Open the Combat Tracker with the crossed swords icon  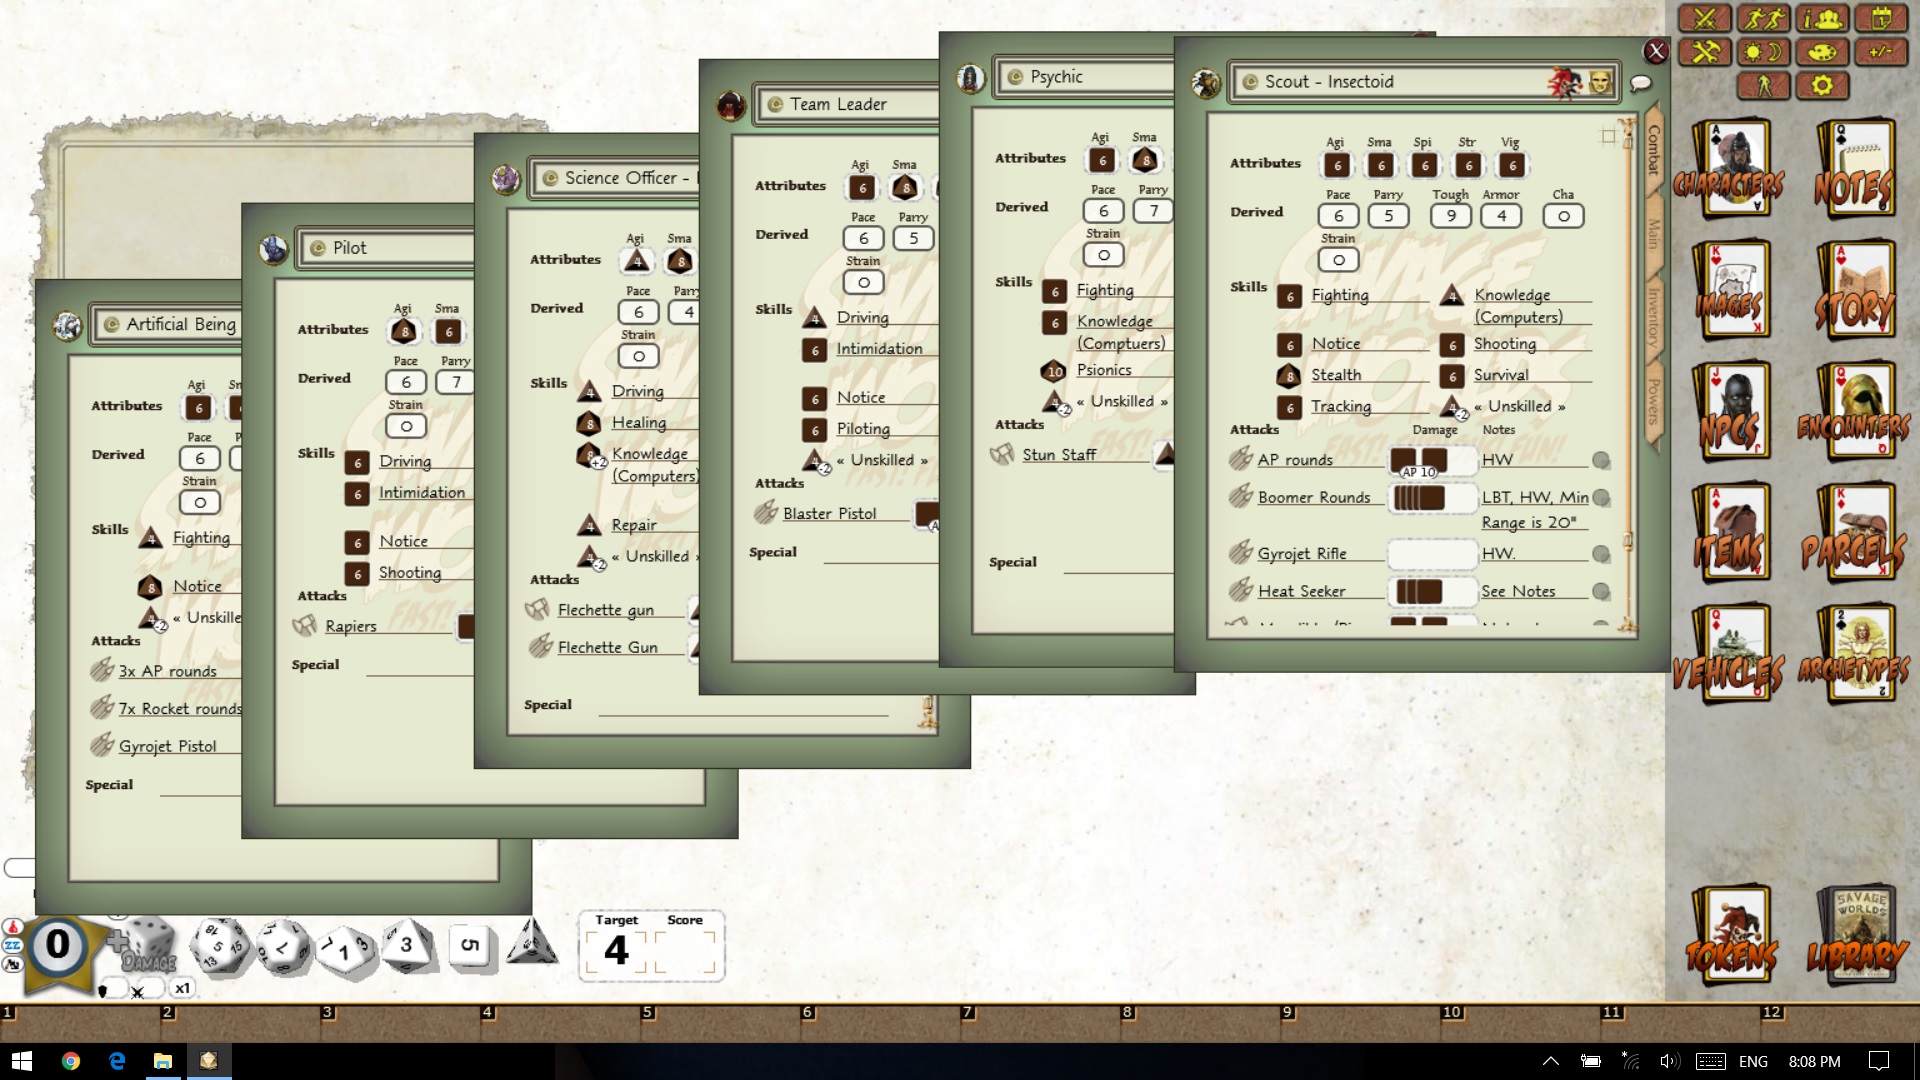pyautogui.click(x=1707, y=18)
